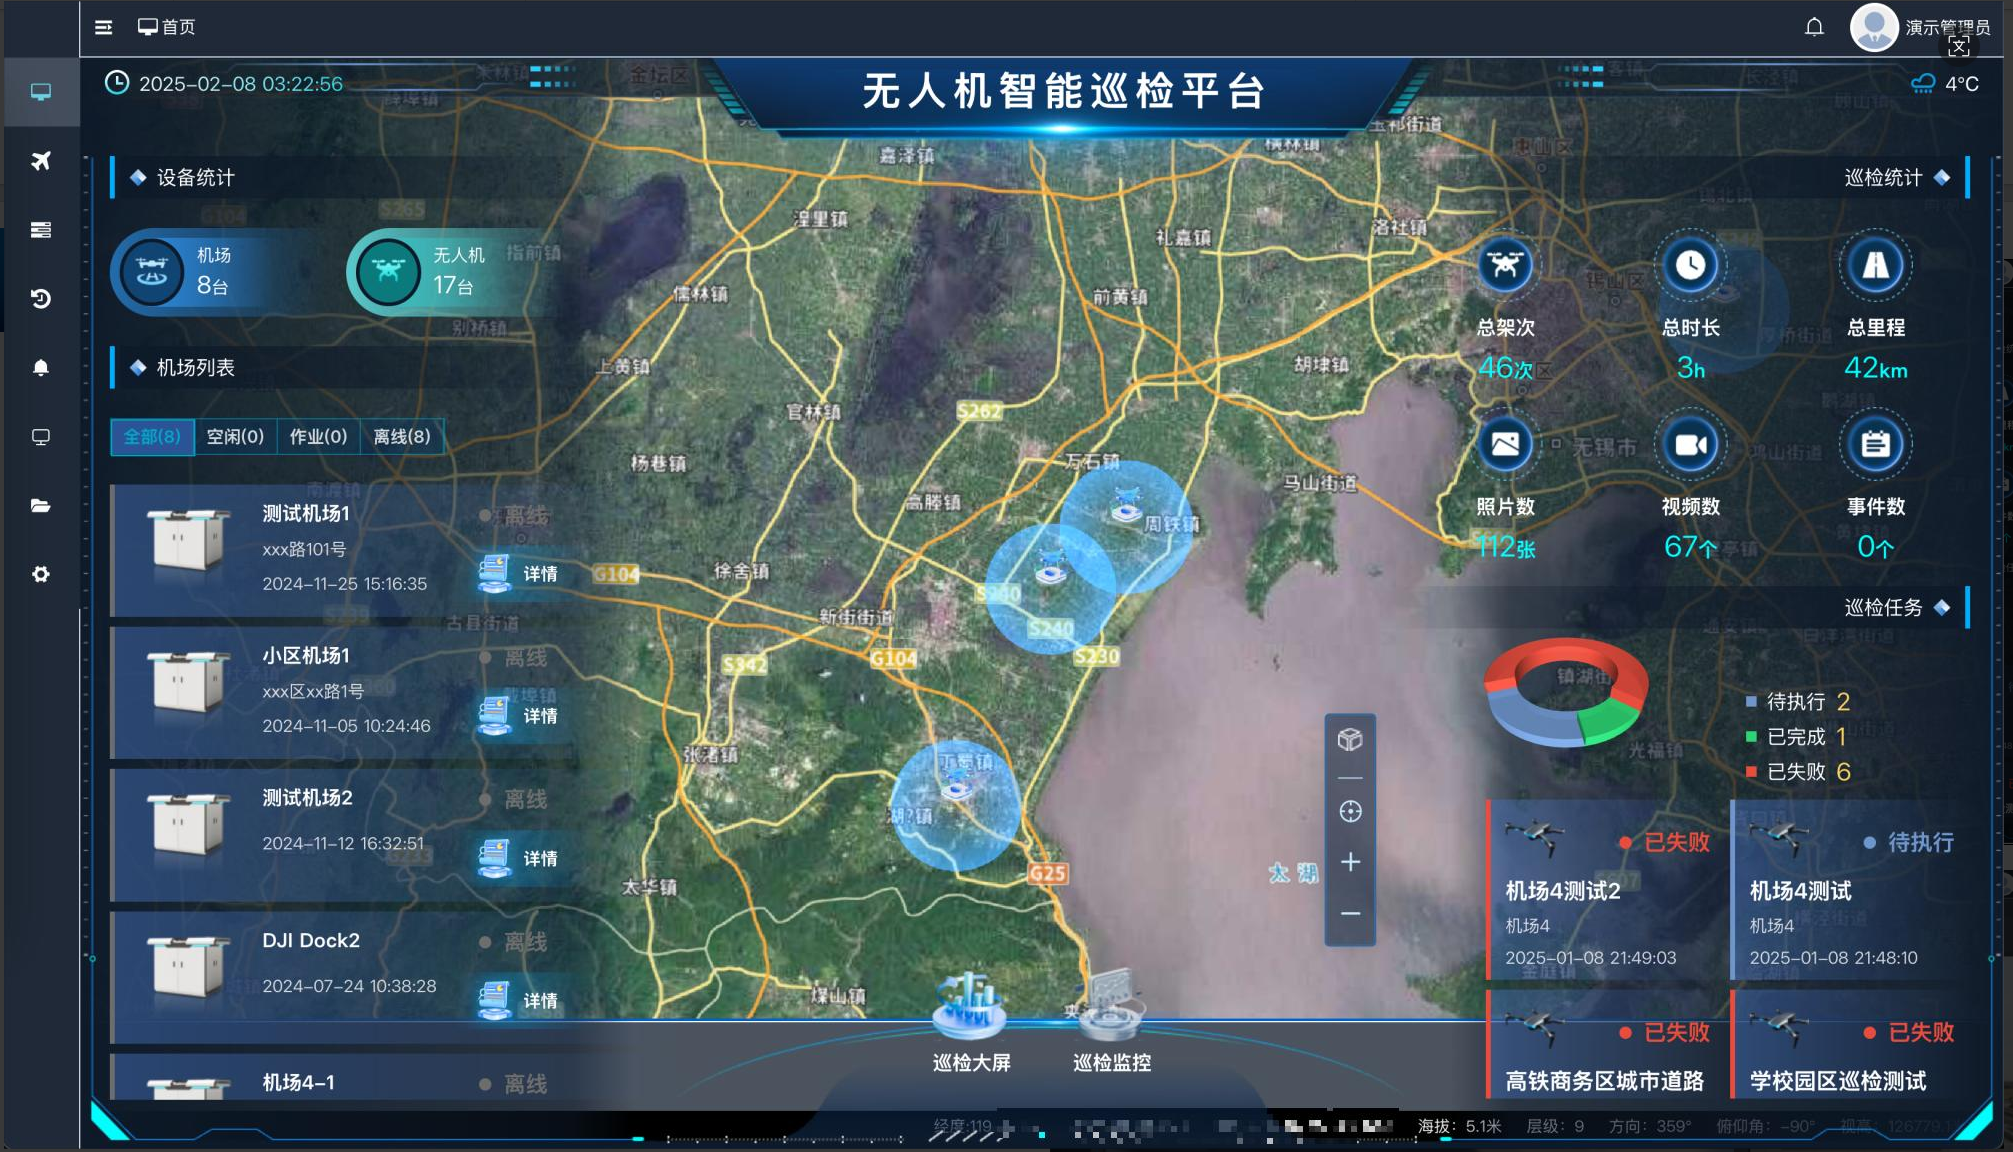2013x1152 pixels.
Task: Select the 已失败 legend entry
Action: pyautogui.click(x=1798, y=772)
